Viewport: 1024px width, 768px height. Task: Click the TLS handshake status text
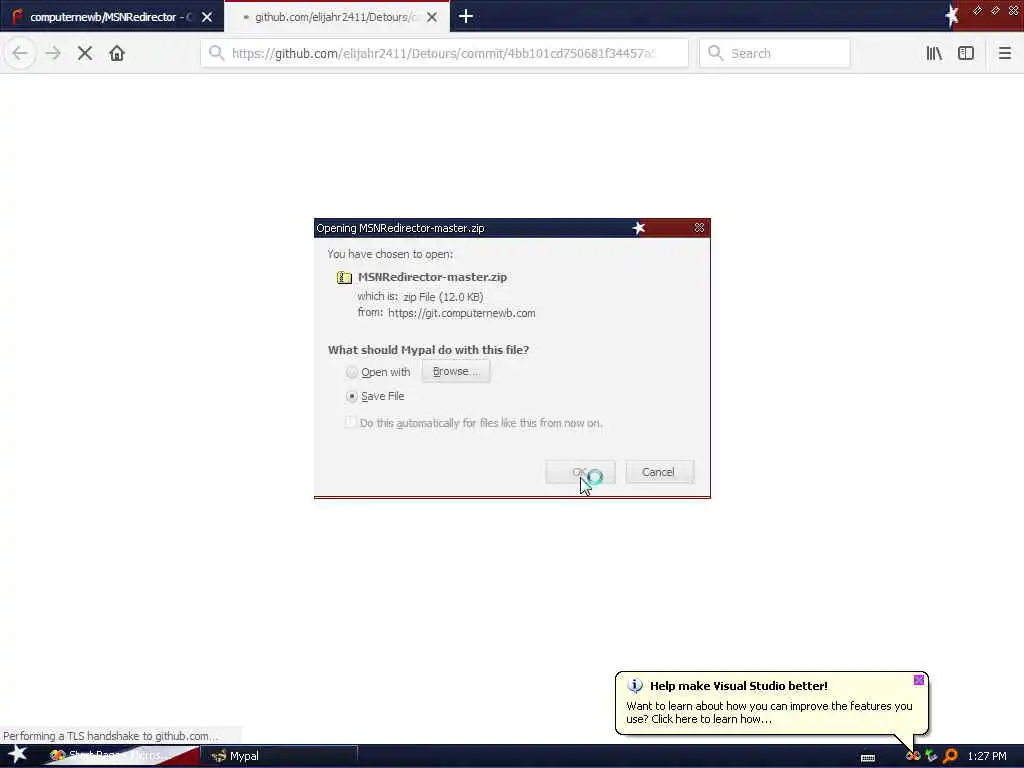point(111,736)
